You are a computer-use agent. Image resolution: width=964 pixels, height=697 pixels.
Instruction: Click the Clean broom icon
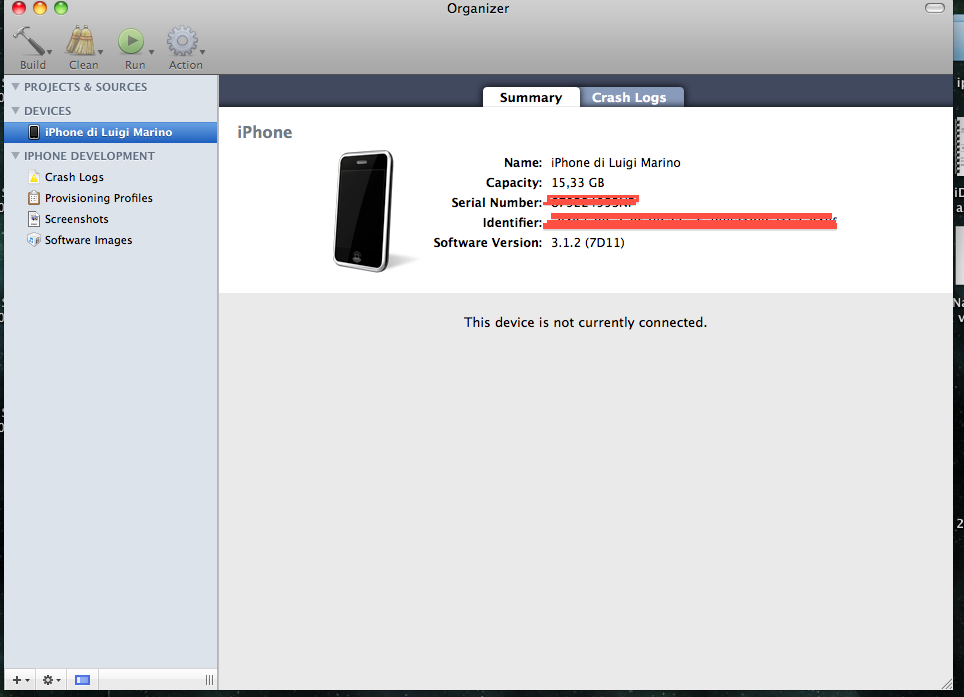(81, 41)
